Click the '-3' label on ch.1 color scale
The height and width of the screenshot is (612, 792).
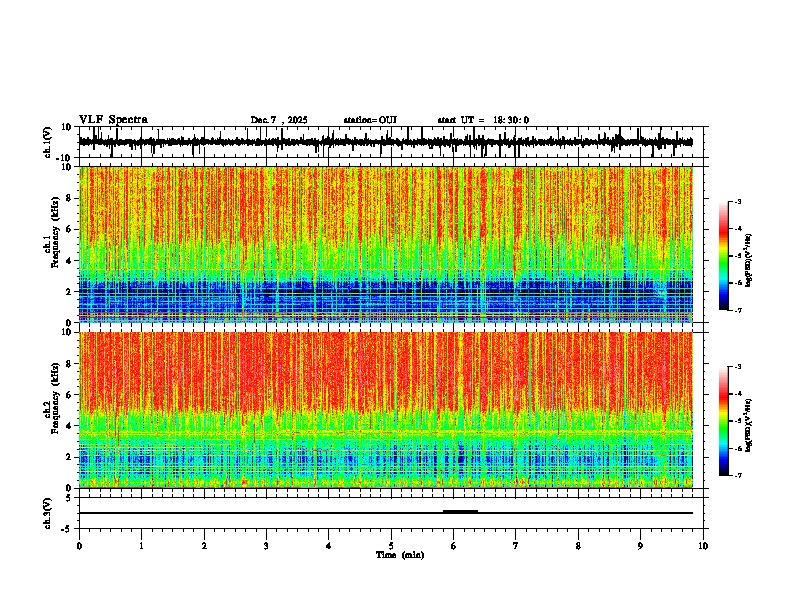click(x=737, y=201)
